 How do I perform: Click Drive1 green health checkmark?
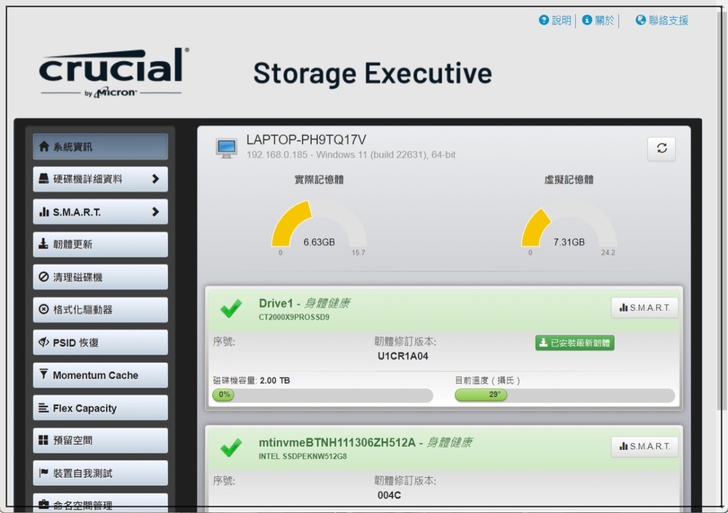231,308
